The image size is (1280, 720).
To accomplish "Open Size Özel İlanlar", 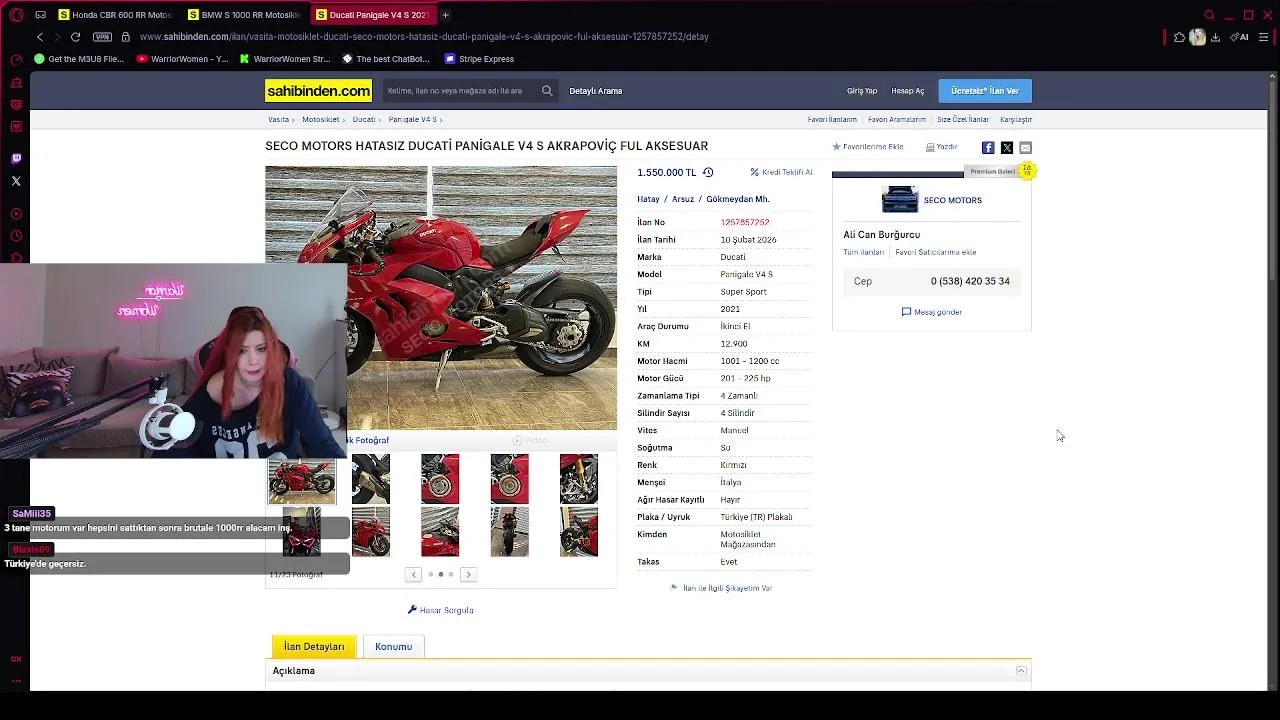I will (963, 119).
